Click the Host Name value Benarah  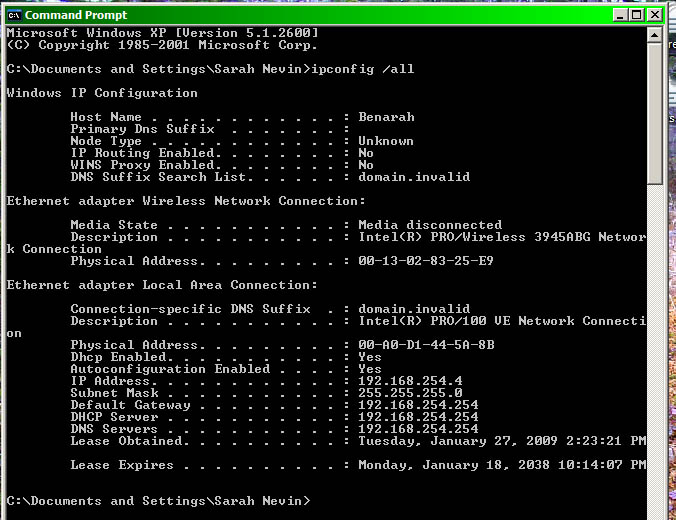[x=386, y=117]
